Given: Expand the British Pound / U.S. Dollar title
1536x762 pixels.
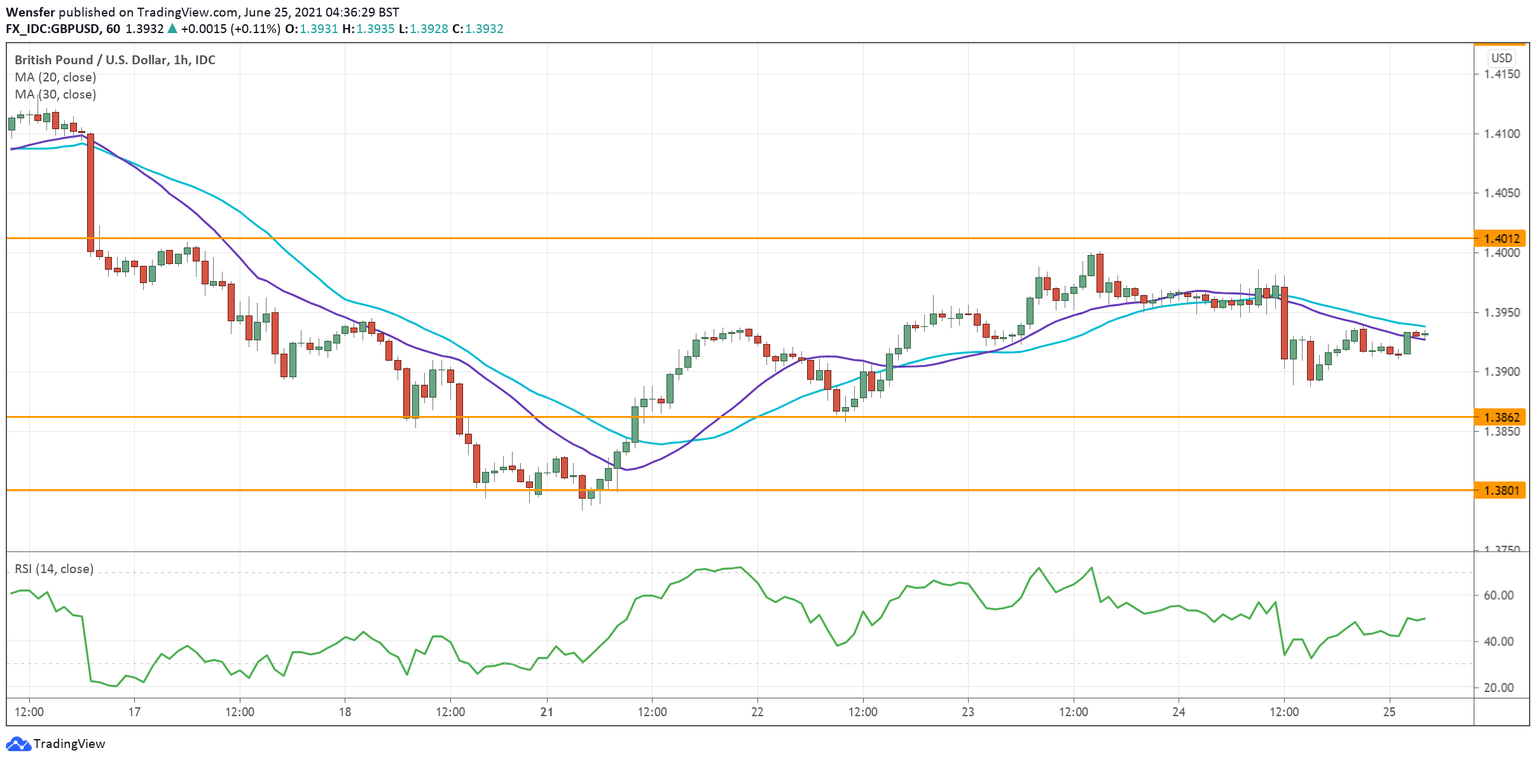Looking at the screenshot, I should (x=113, y=59).
